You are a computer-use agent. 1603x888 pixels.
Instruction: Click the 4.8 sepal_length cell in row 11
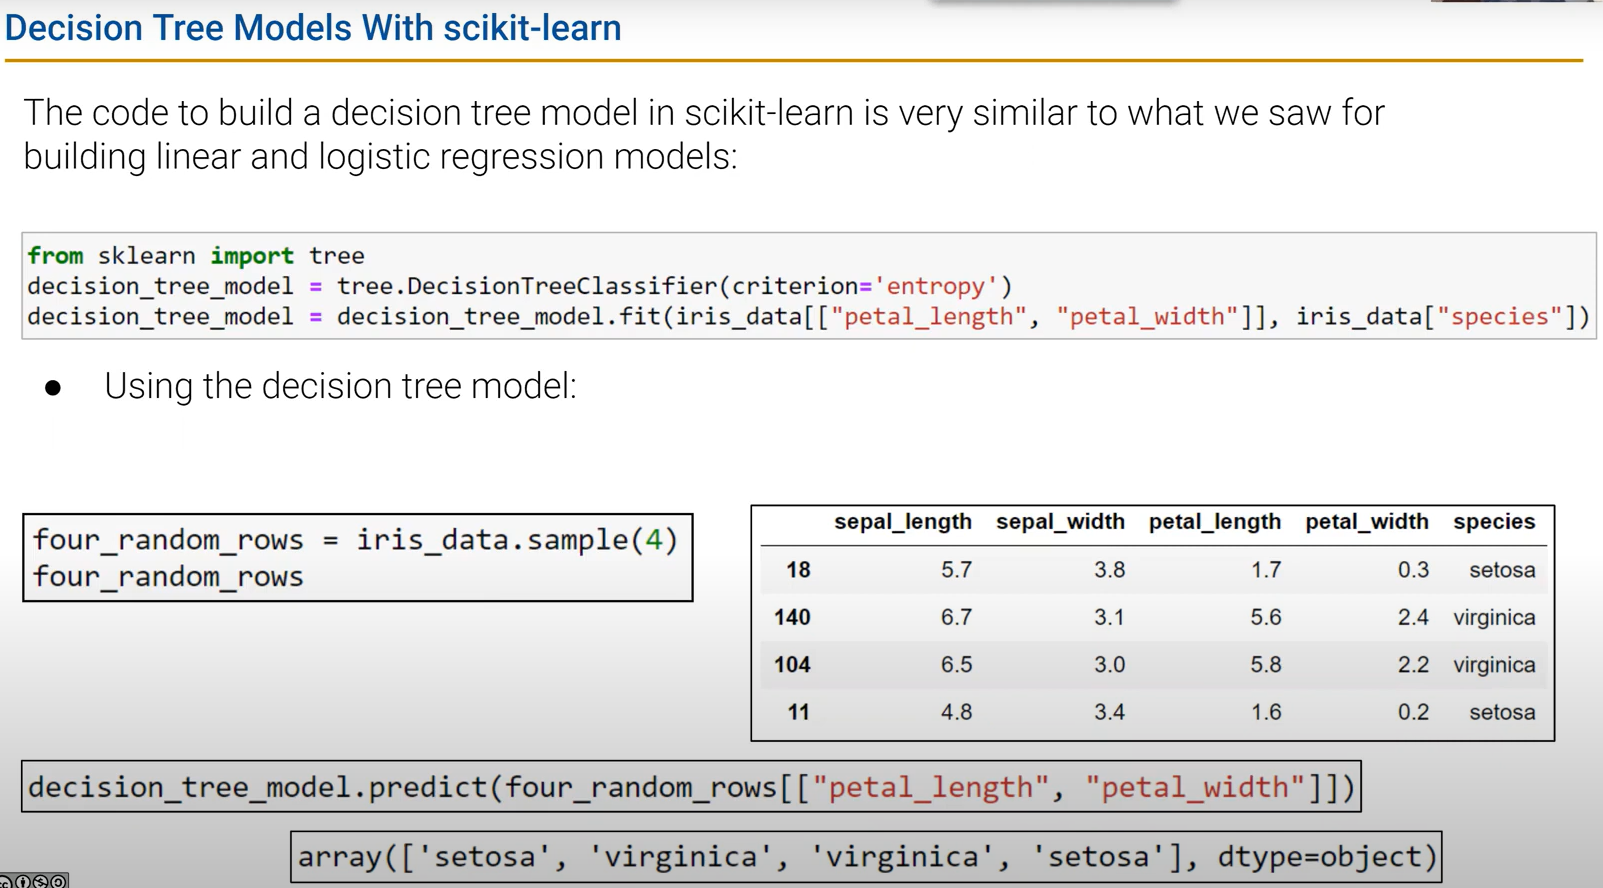coord(955,713)
